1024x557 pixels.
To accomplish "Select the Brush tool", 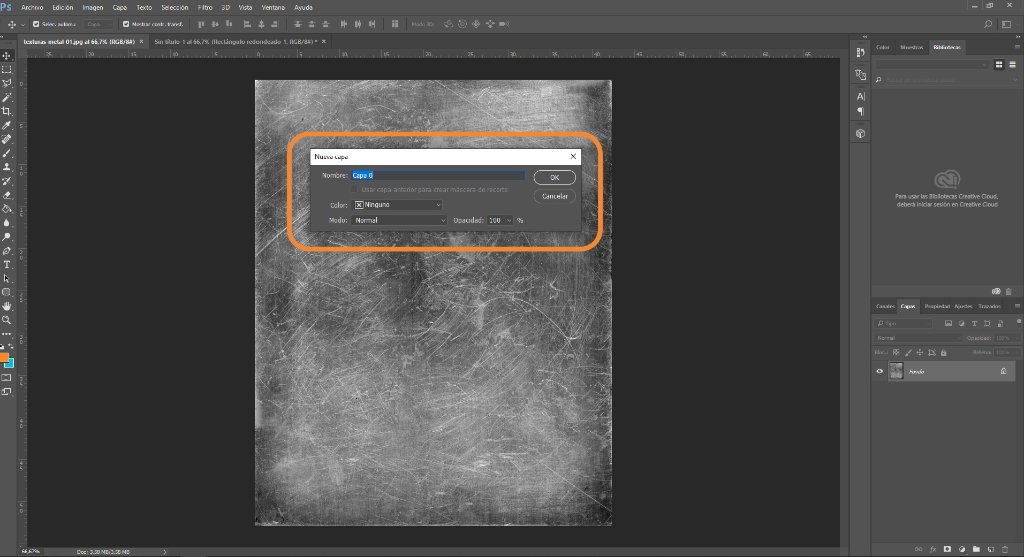I will 7,153.
